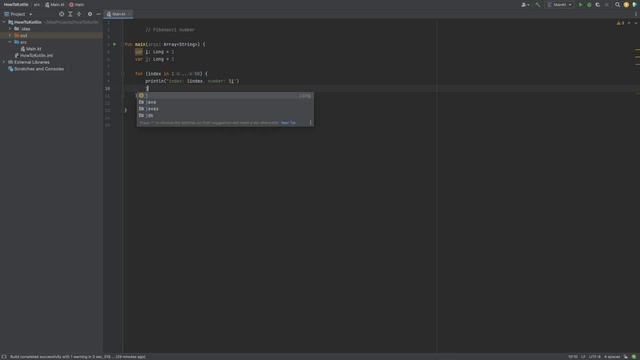Select Main.kt file in project tree
640x360 pixels.
tap(31, 49)
